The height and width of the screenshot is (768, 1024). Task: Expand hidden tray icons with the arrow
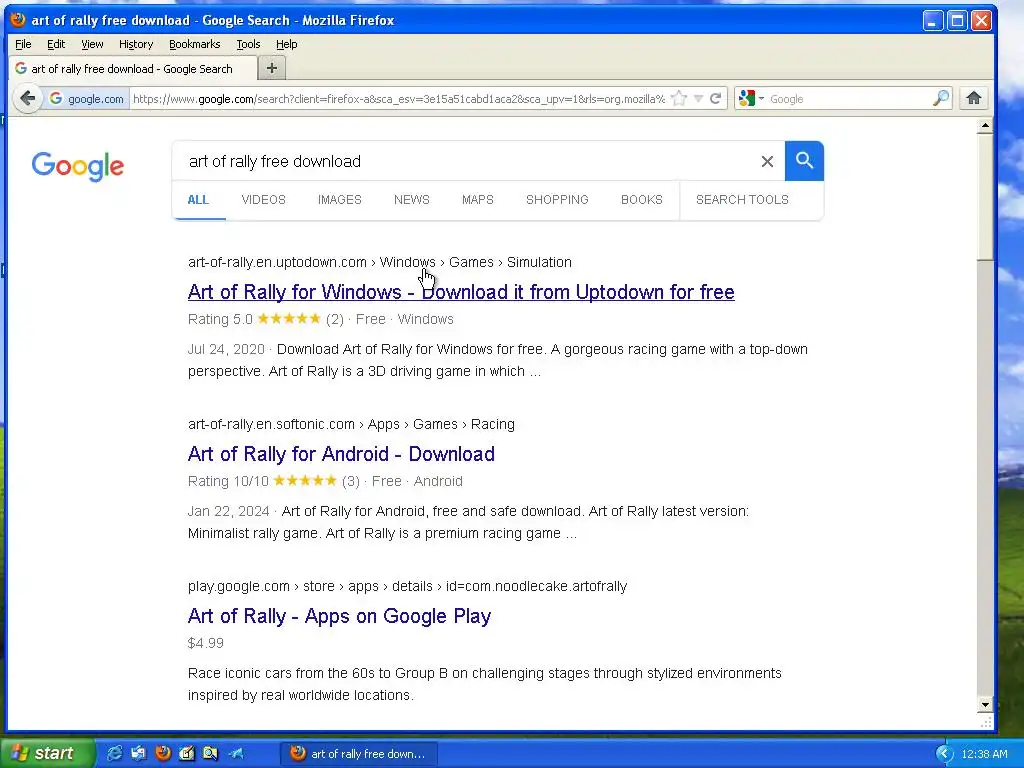click(x=944, y=754)
